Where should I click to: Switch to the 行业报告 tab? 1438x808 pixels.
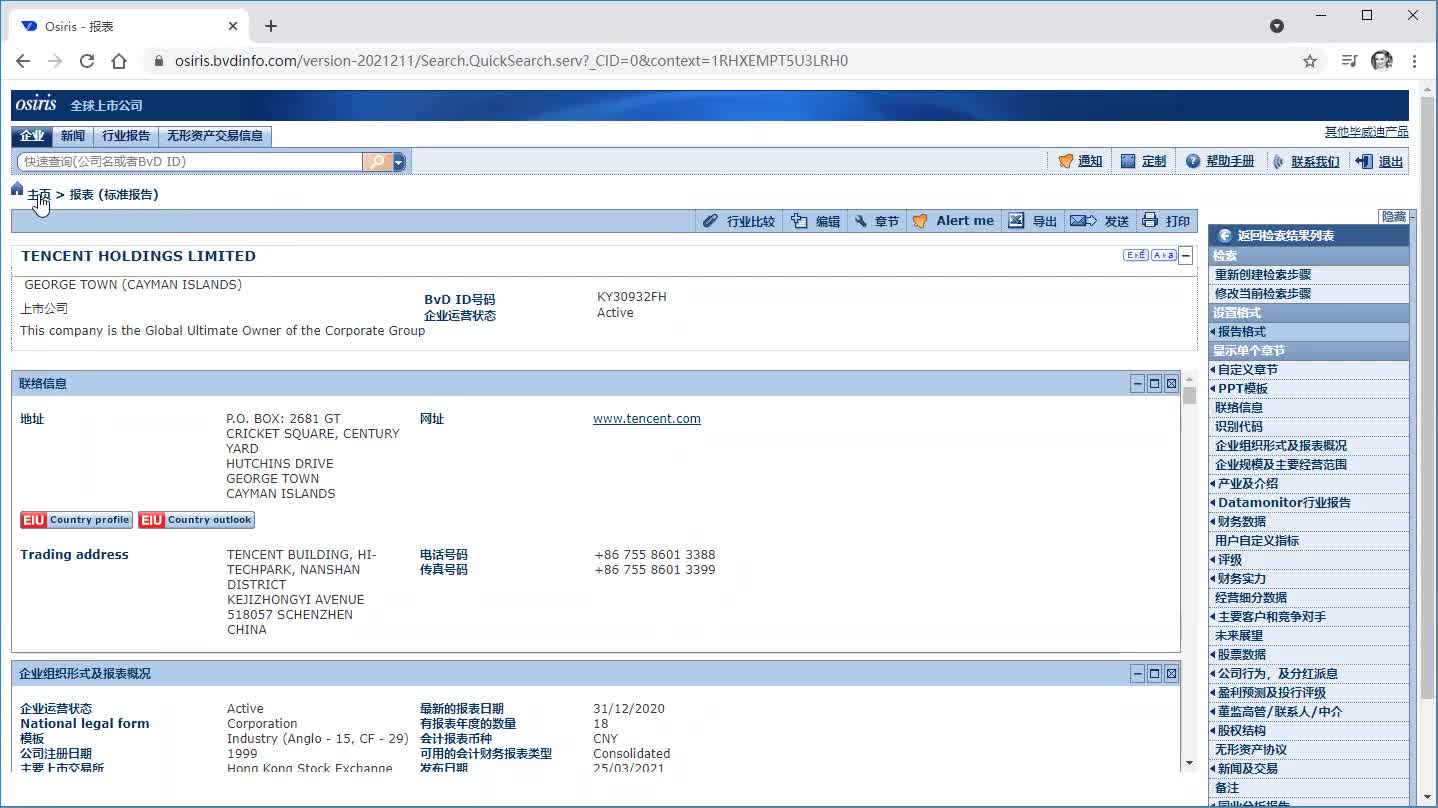(x=126, y=136)
